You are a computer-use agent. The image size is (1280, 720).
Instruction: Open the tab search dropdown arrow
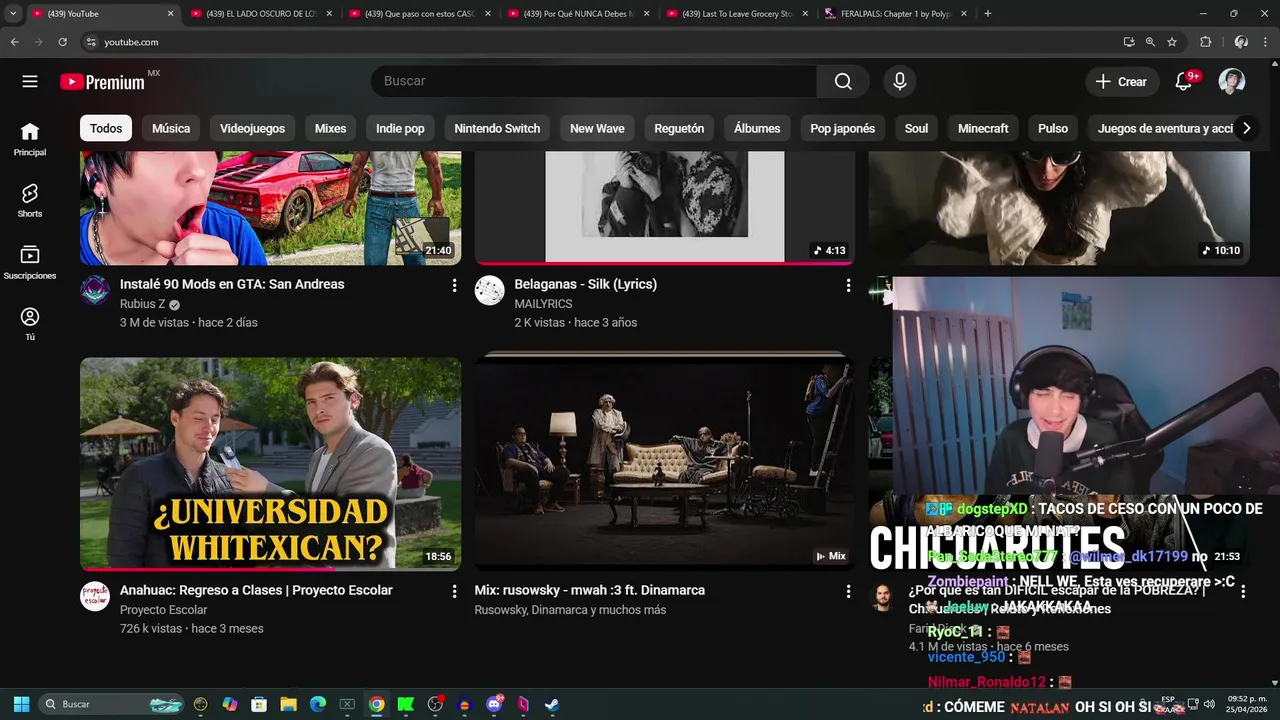tap(13, 14)
